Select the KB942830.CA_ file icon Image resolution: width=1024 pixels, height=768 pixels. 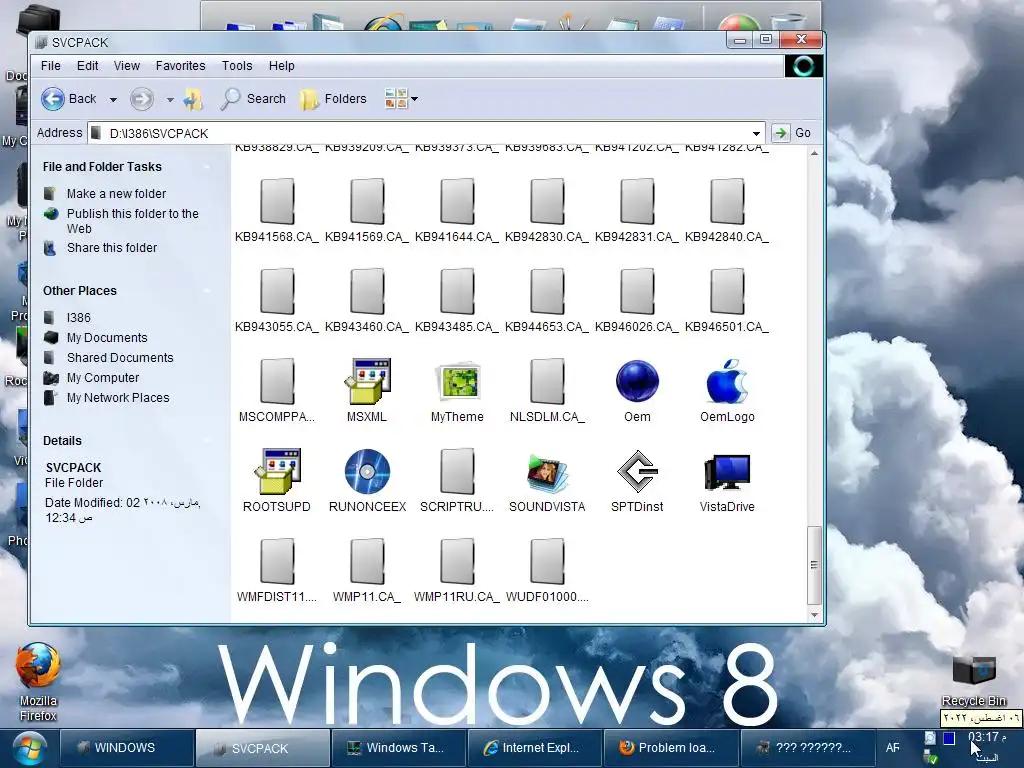click(x=547, y=202)
